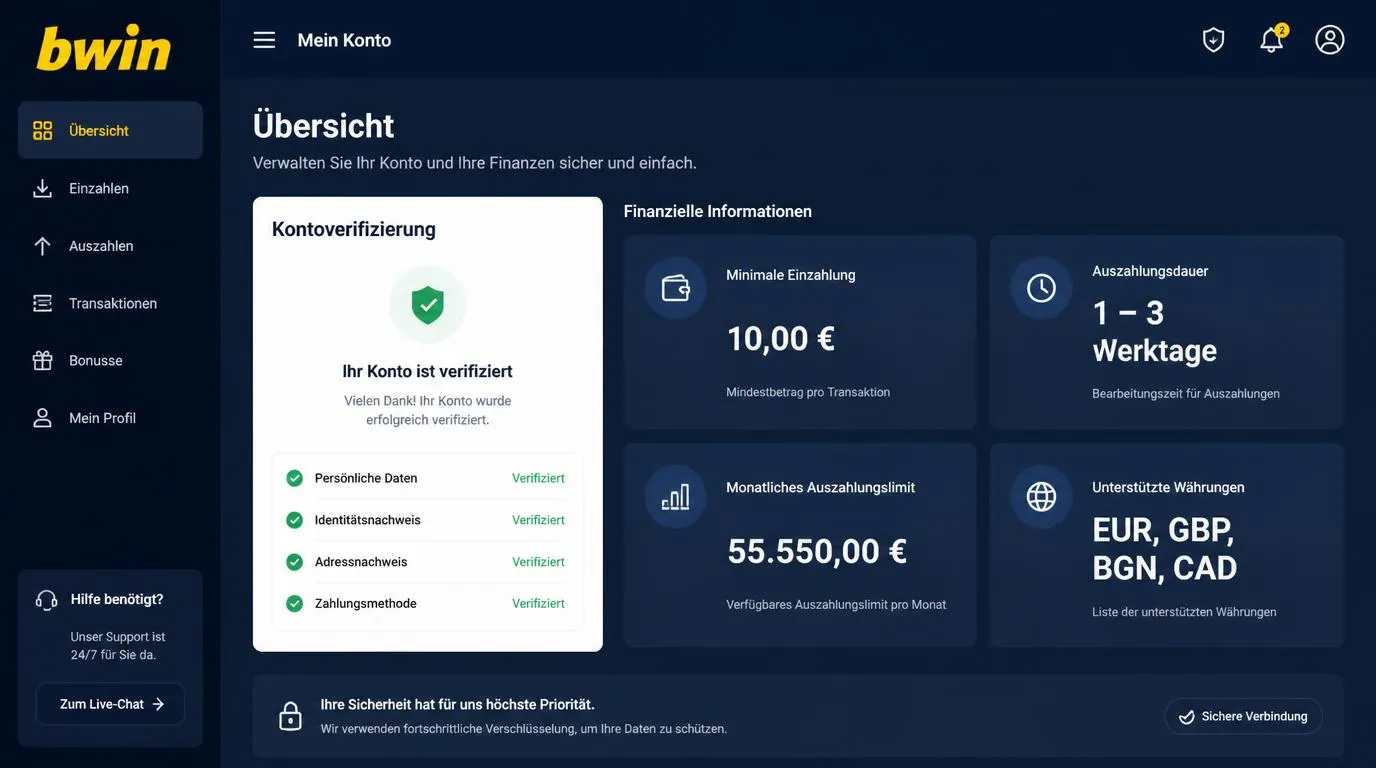Click the headset icon beside Hilfe benötigt
This screenshot has height=768, width=1376.
(x=46, y=600)
